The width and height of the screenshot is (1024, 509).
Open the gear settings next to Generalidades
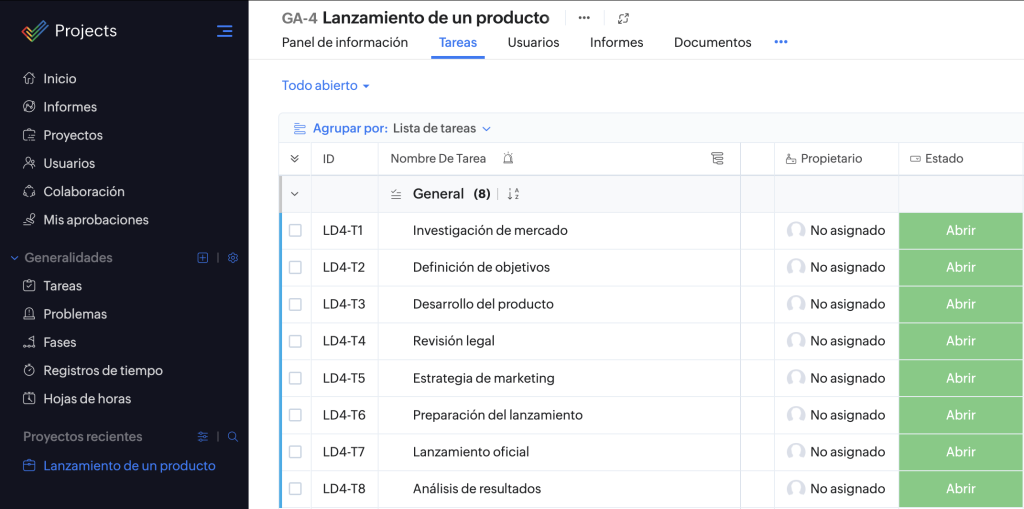click(x=232, y=257)
